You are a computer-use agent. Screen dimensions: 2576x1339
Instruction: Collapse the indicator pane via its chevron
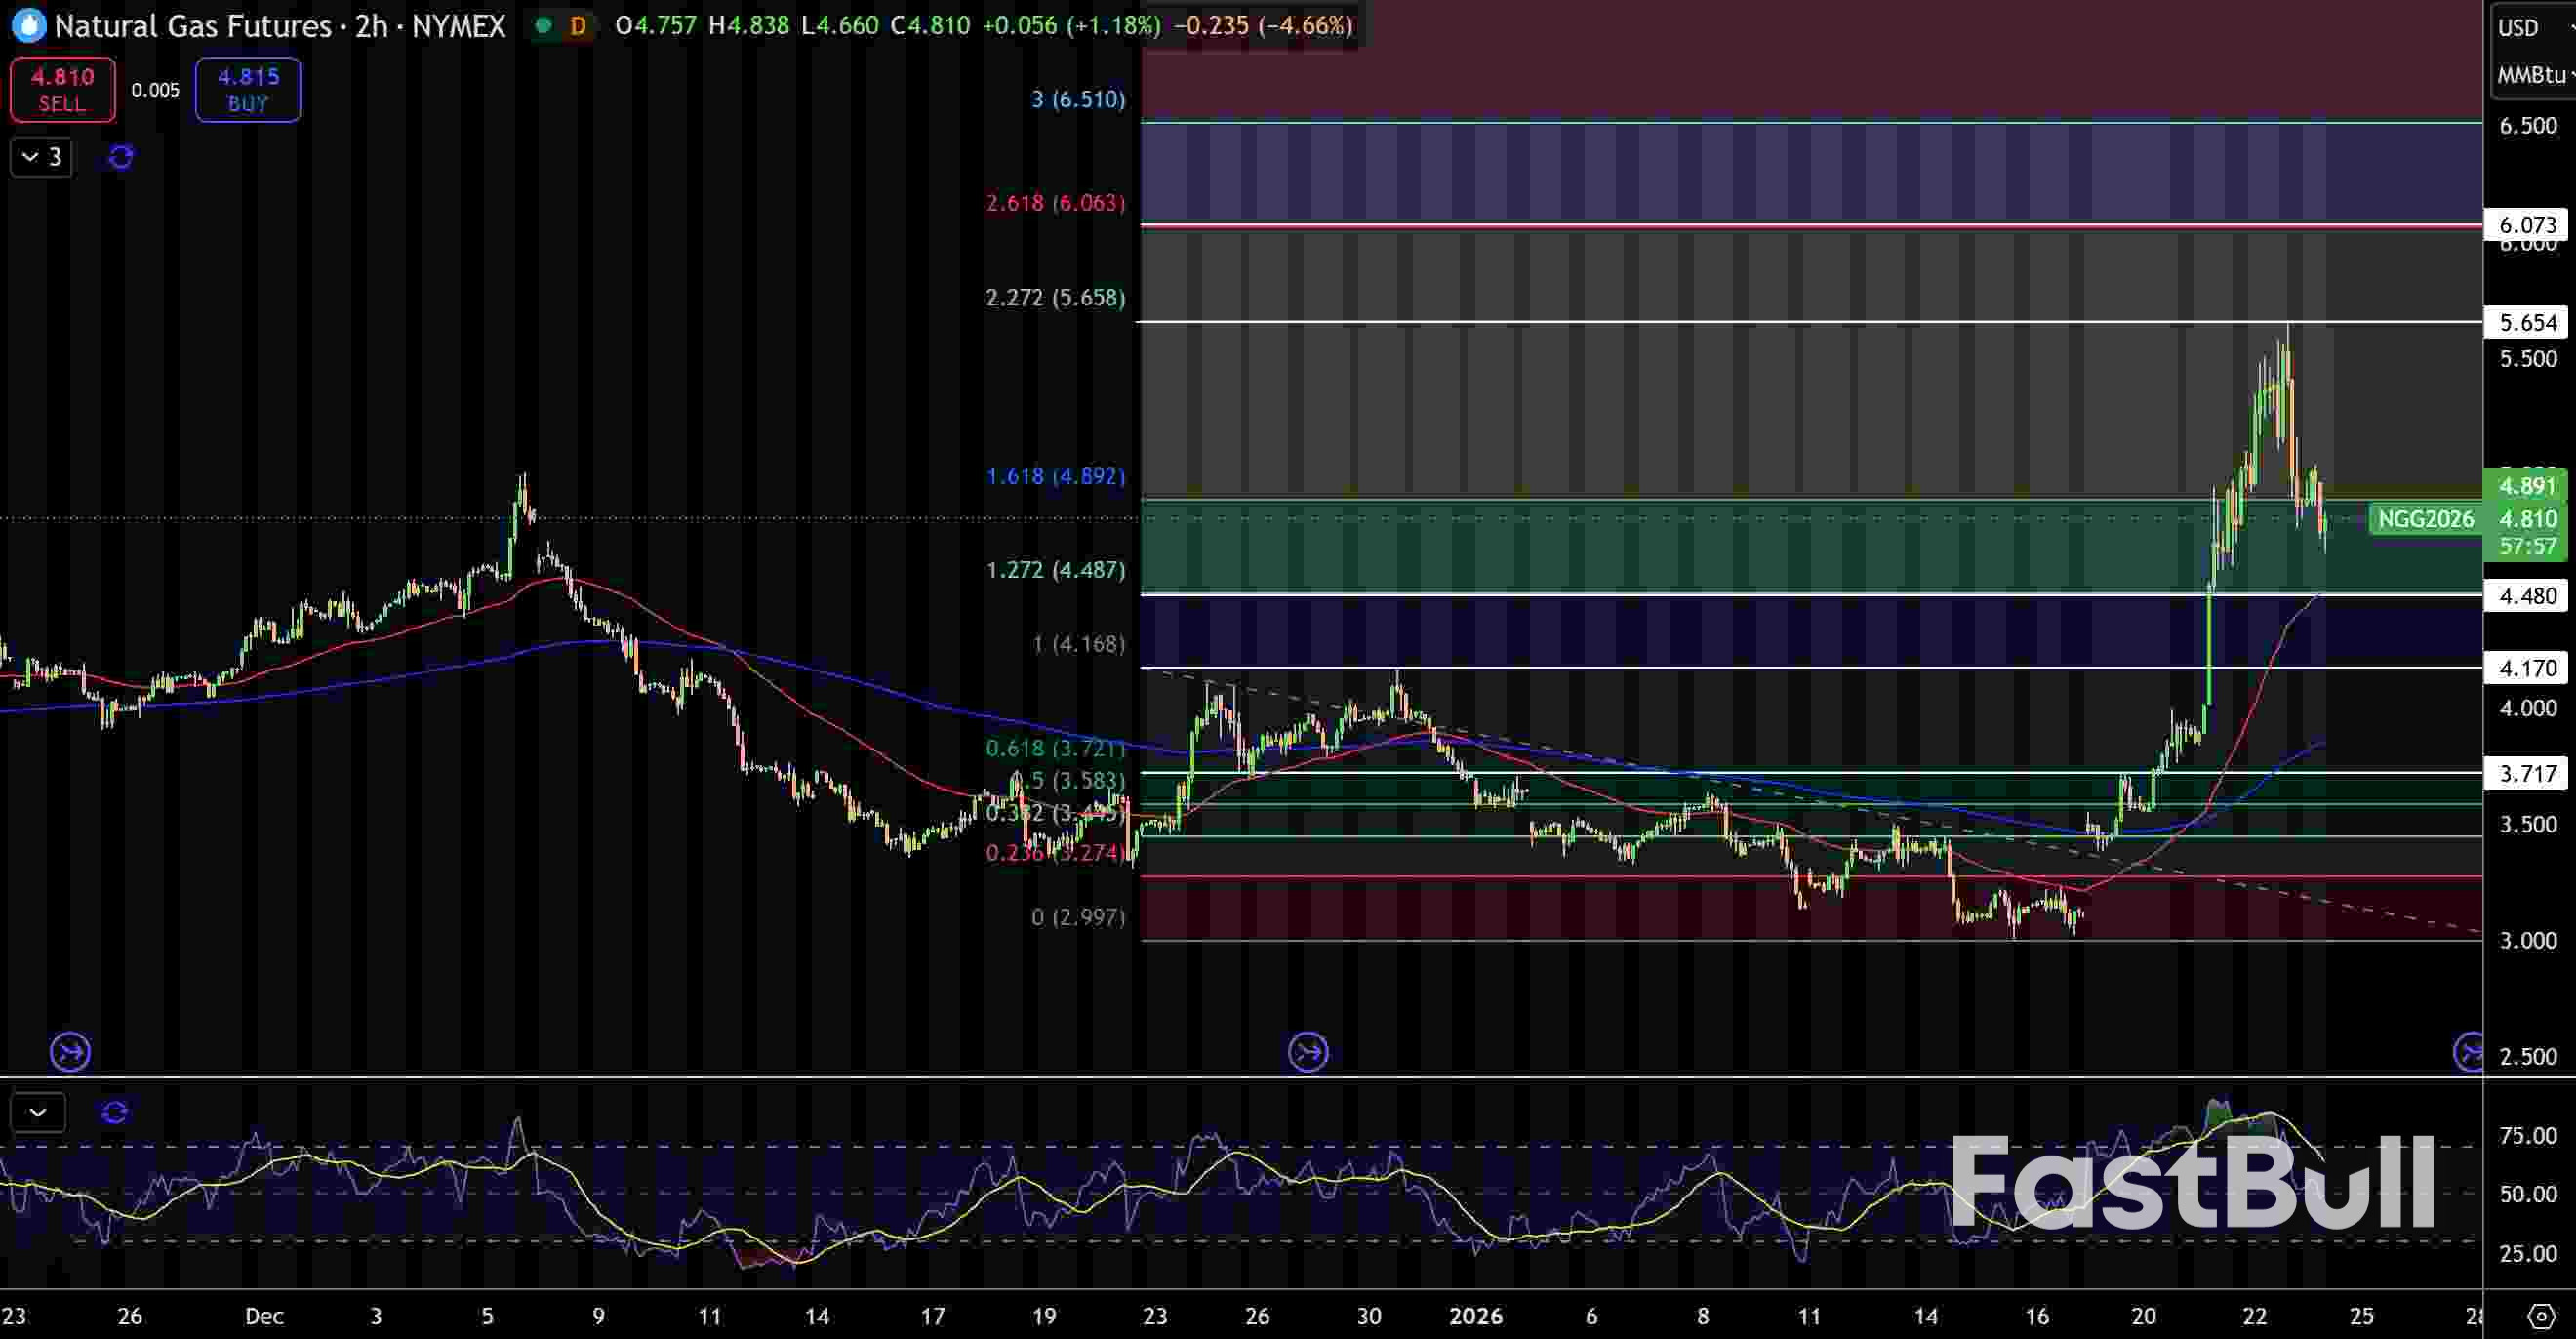pyautogui.click(x=37, y=1112)
